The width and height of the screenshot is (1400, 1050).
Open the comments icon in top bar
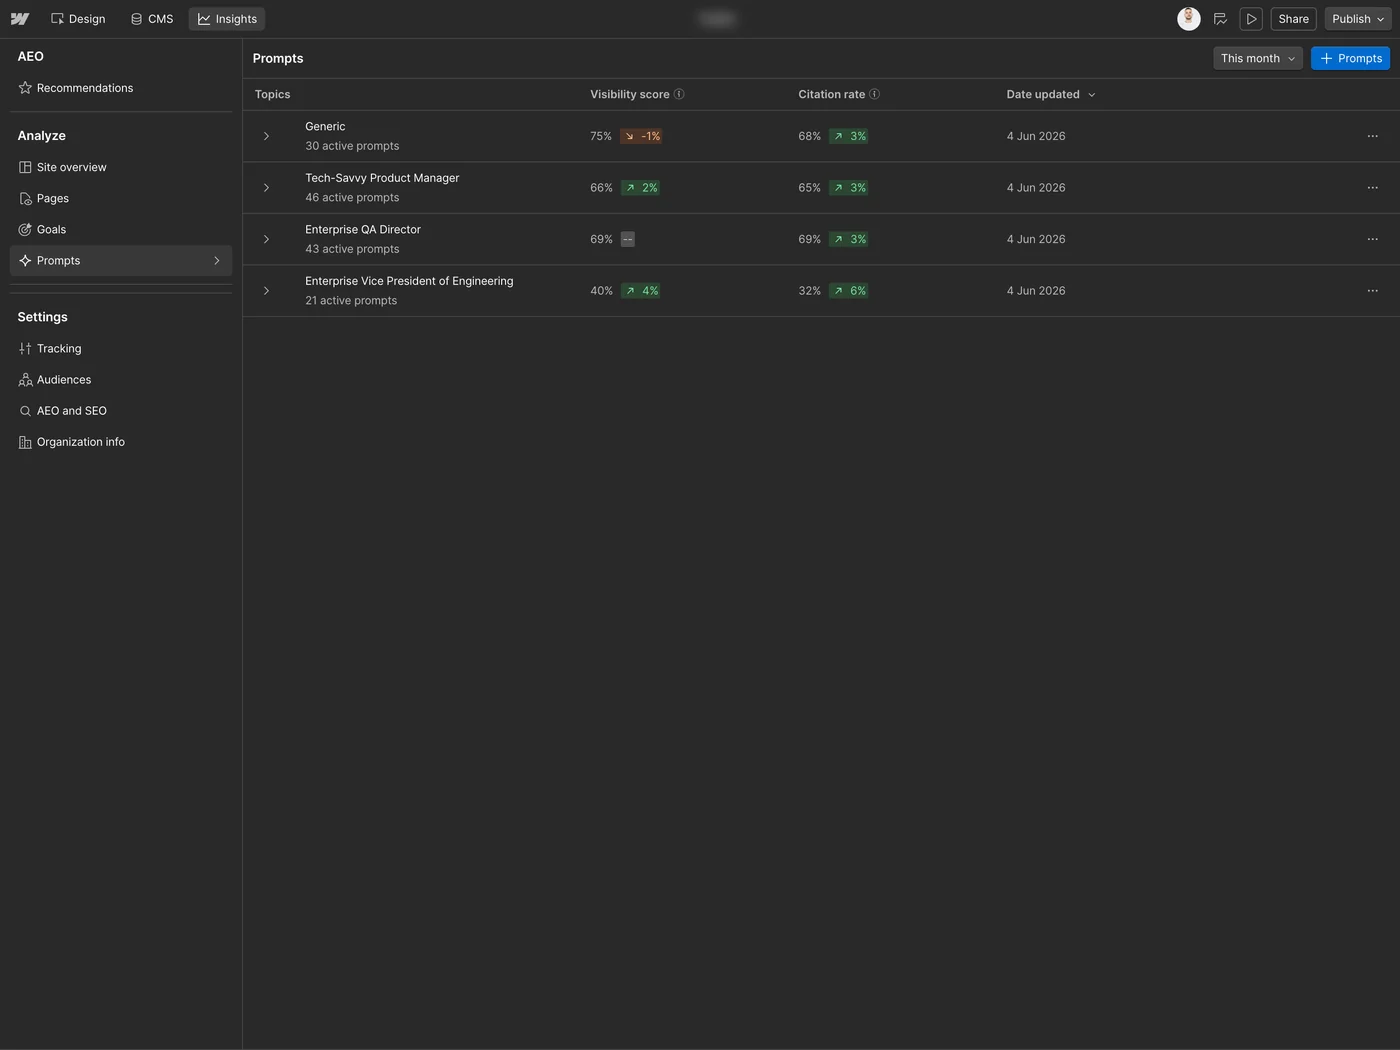point(1220,19)
